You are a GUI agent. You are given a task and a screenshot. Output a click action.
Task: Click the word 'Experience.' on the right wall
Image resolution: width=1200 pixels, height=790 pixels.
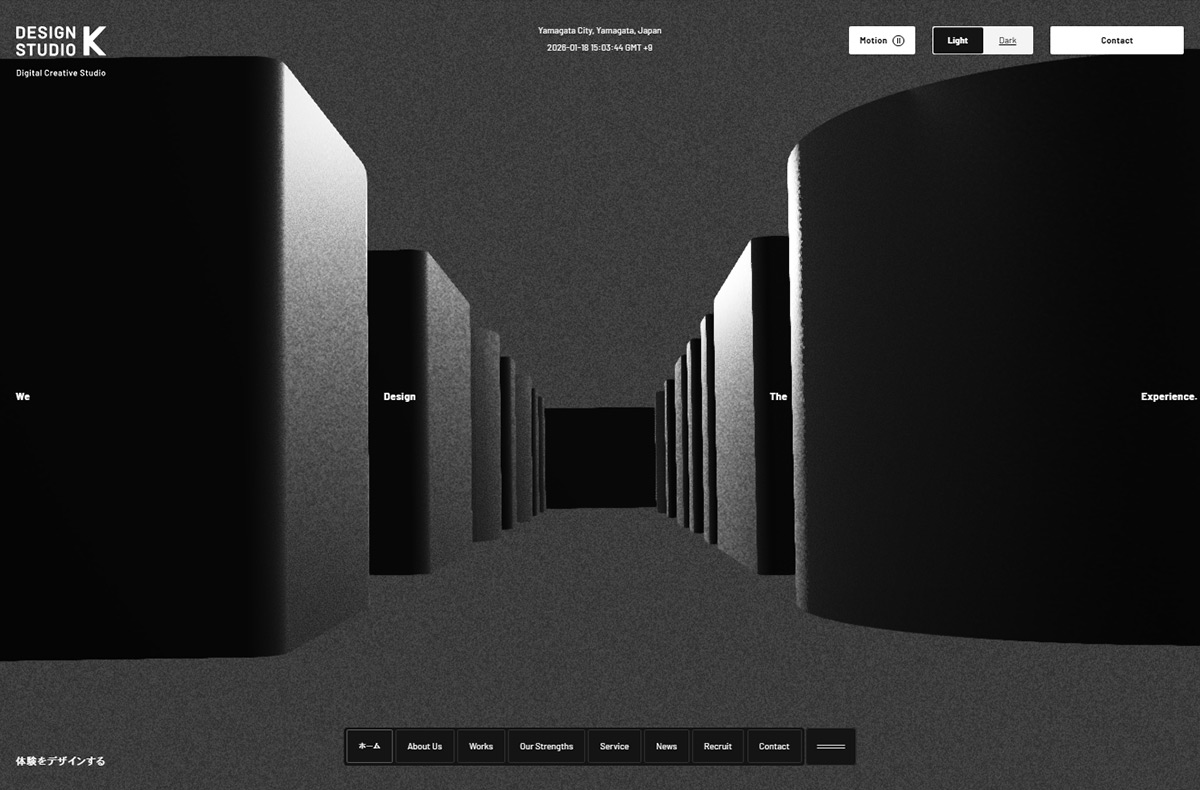pos(1167,396)
